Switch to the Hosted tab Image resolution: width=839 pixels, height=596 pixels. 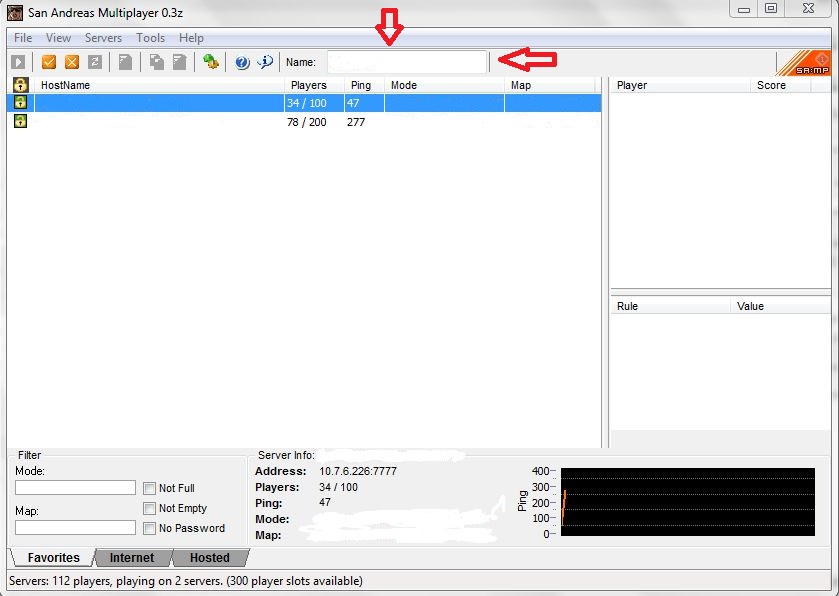pos(210,557)
